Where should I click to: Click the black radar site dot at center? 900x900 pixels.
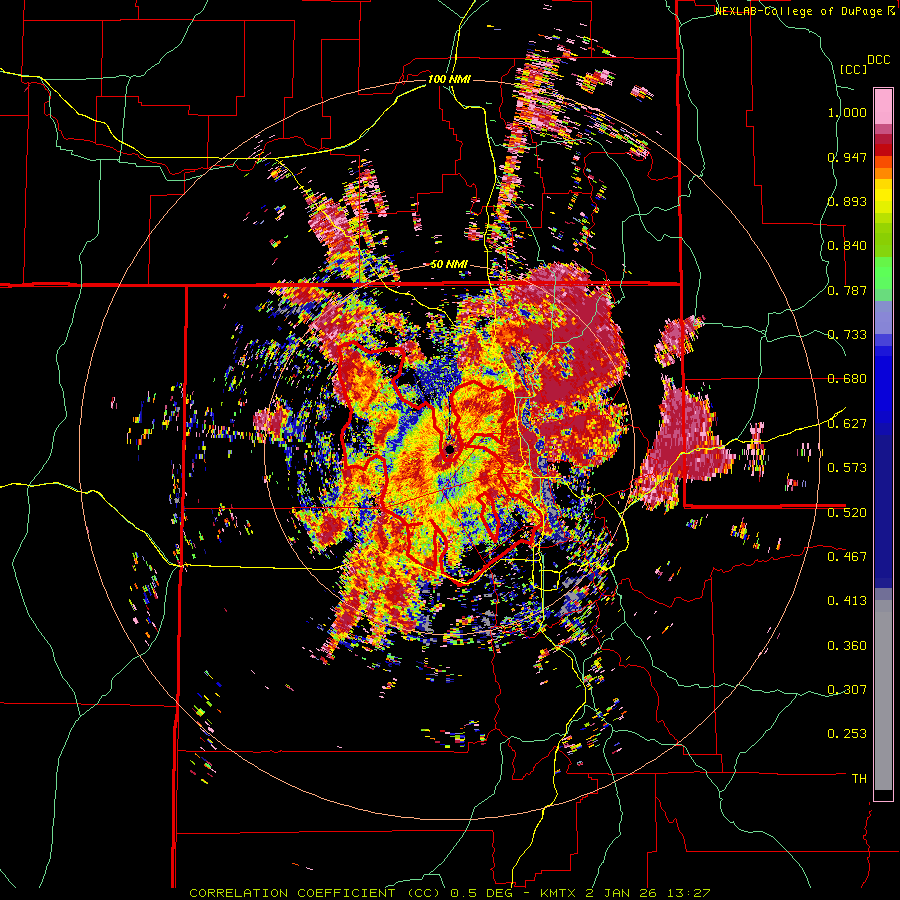pyautogui.click(x=449, y=449)
